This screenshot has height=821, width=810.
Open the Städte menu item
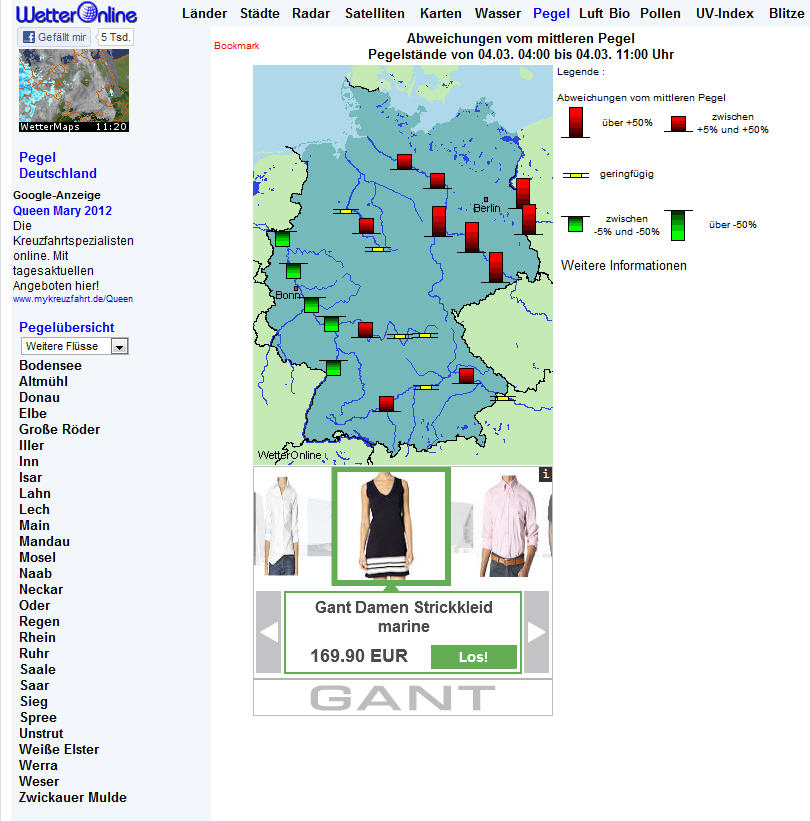coord(260,14)
